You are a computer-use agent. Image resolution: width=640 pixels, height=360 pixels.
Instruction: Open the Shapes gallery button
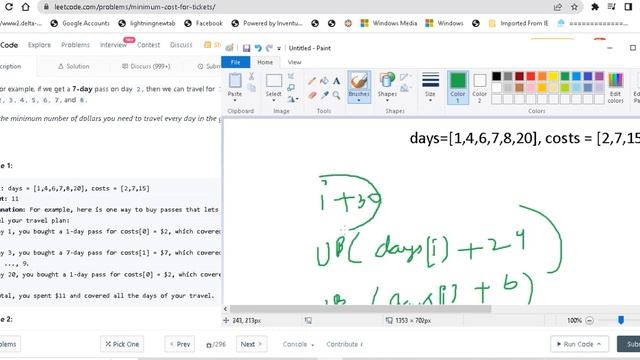387,87
